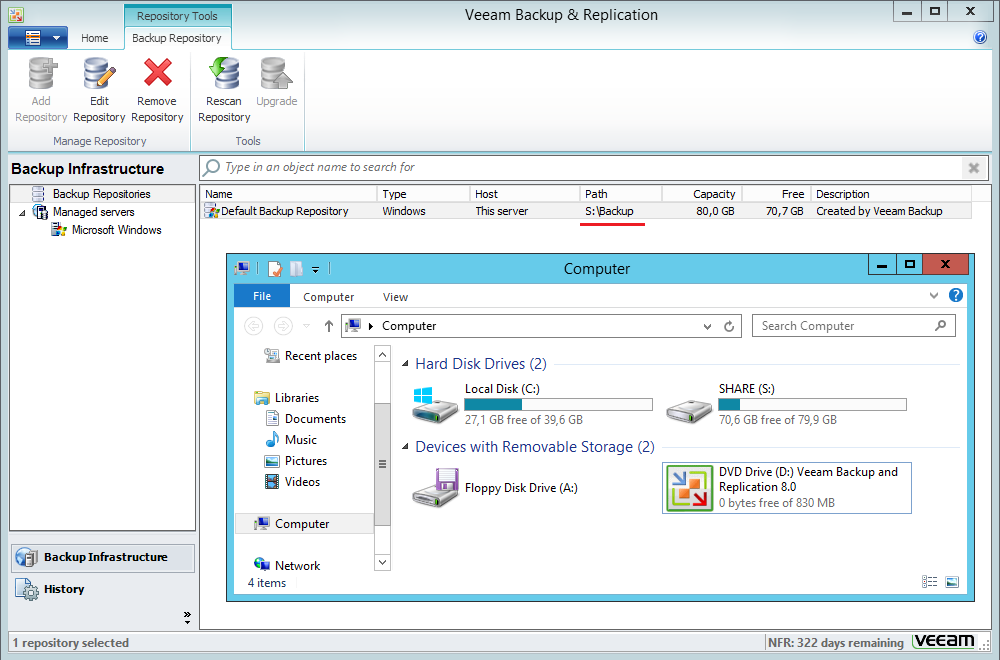The image size is (1000, 660).
Task: Open the Computer ribbon tab in Explorer
Action: click(328, 297)
